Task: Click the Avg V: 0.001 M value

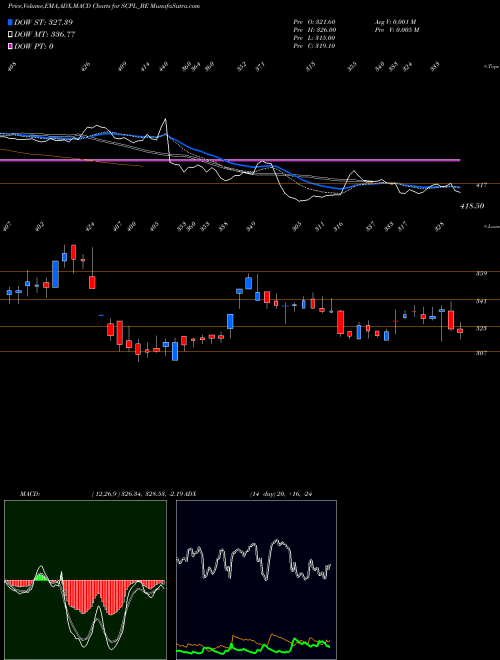Action: pyautogui.click(x=395, y=22)
